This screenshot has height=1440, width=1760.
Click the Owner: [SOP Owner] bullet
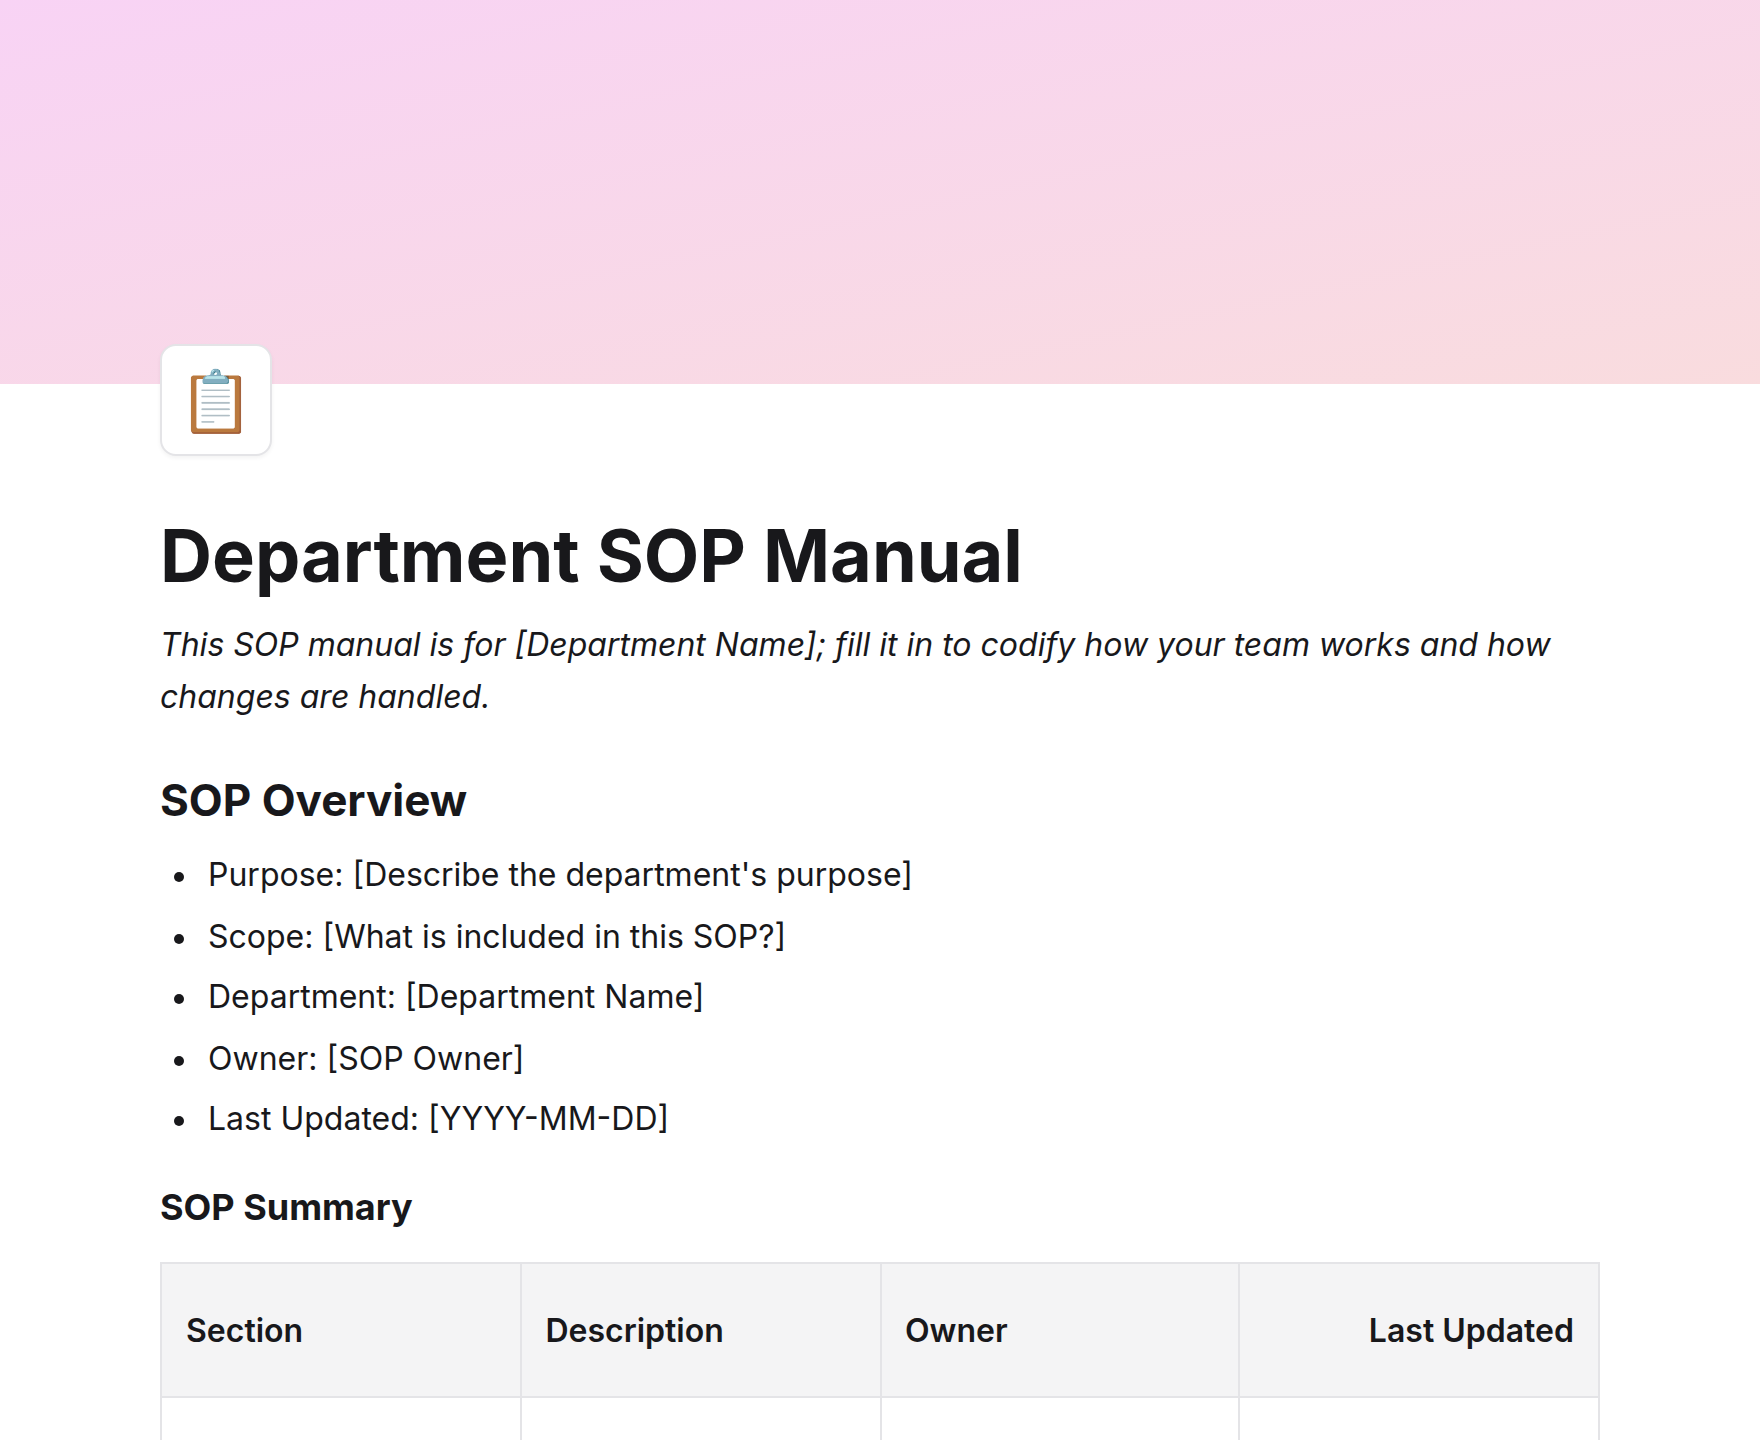pyautogui.click(x=365, y=1059)
